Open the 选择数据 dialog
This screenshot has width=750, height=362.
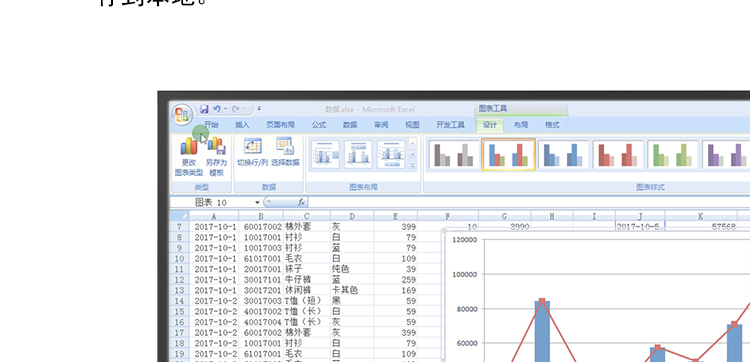pos(285,146)
